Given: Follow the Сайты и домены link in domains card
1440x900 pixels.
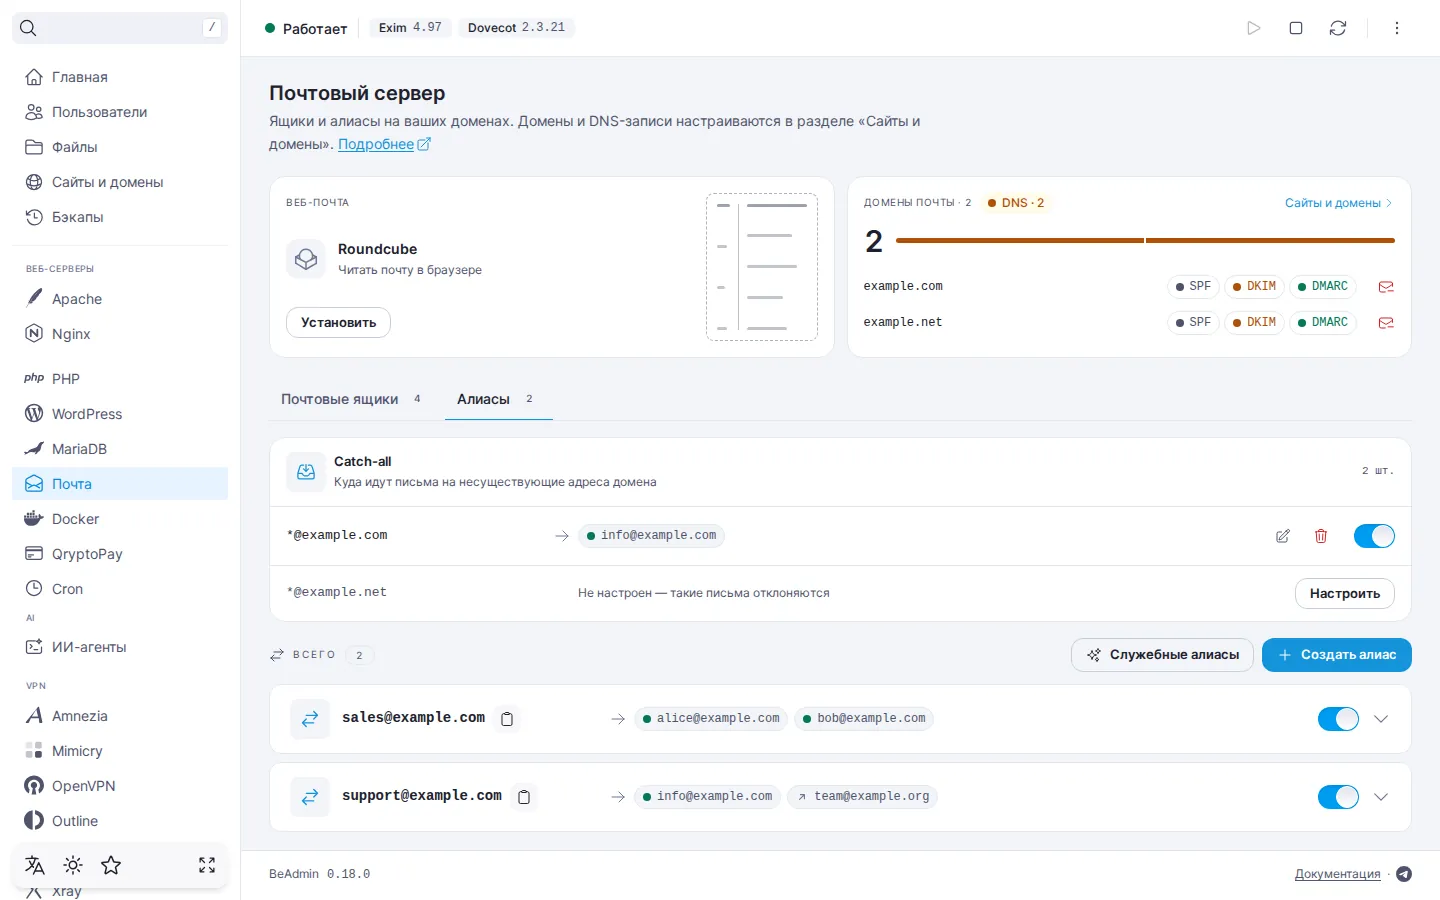Looking at the screenshot, I should click(1338, 203).
